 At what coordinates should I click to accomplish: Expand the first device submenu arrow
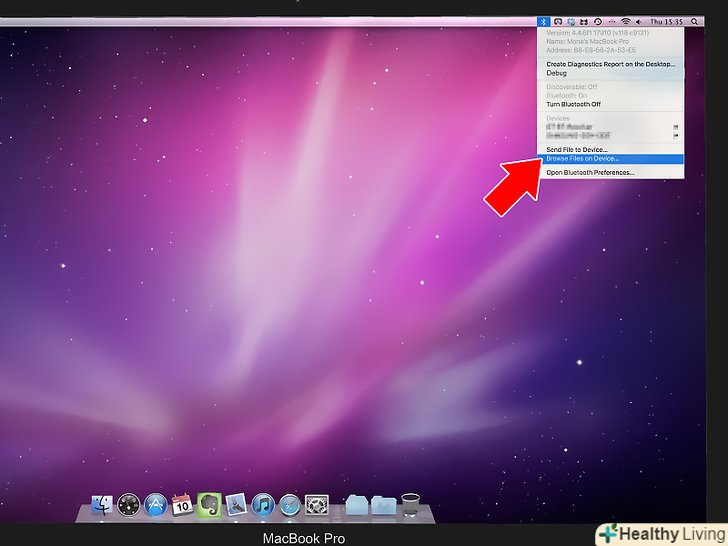(676, 127)
